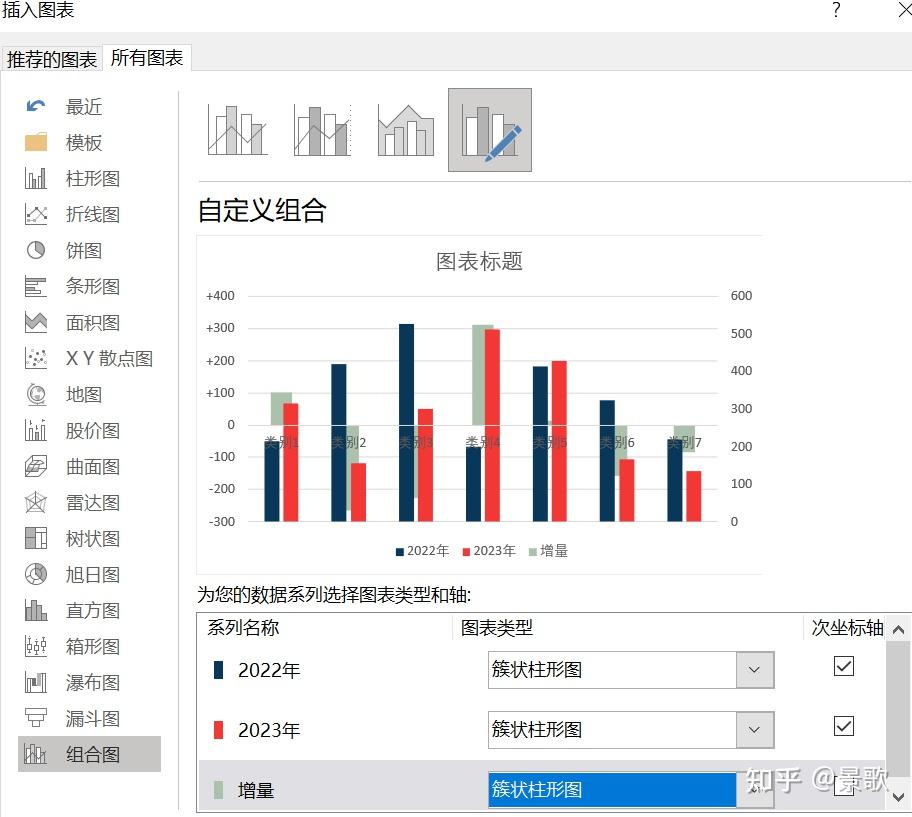Viewport: 912px width, 817px height.
Task: Toggle secondary axis checkbox for 2023年
Action: tap(843, 726)
